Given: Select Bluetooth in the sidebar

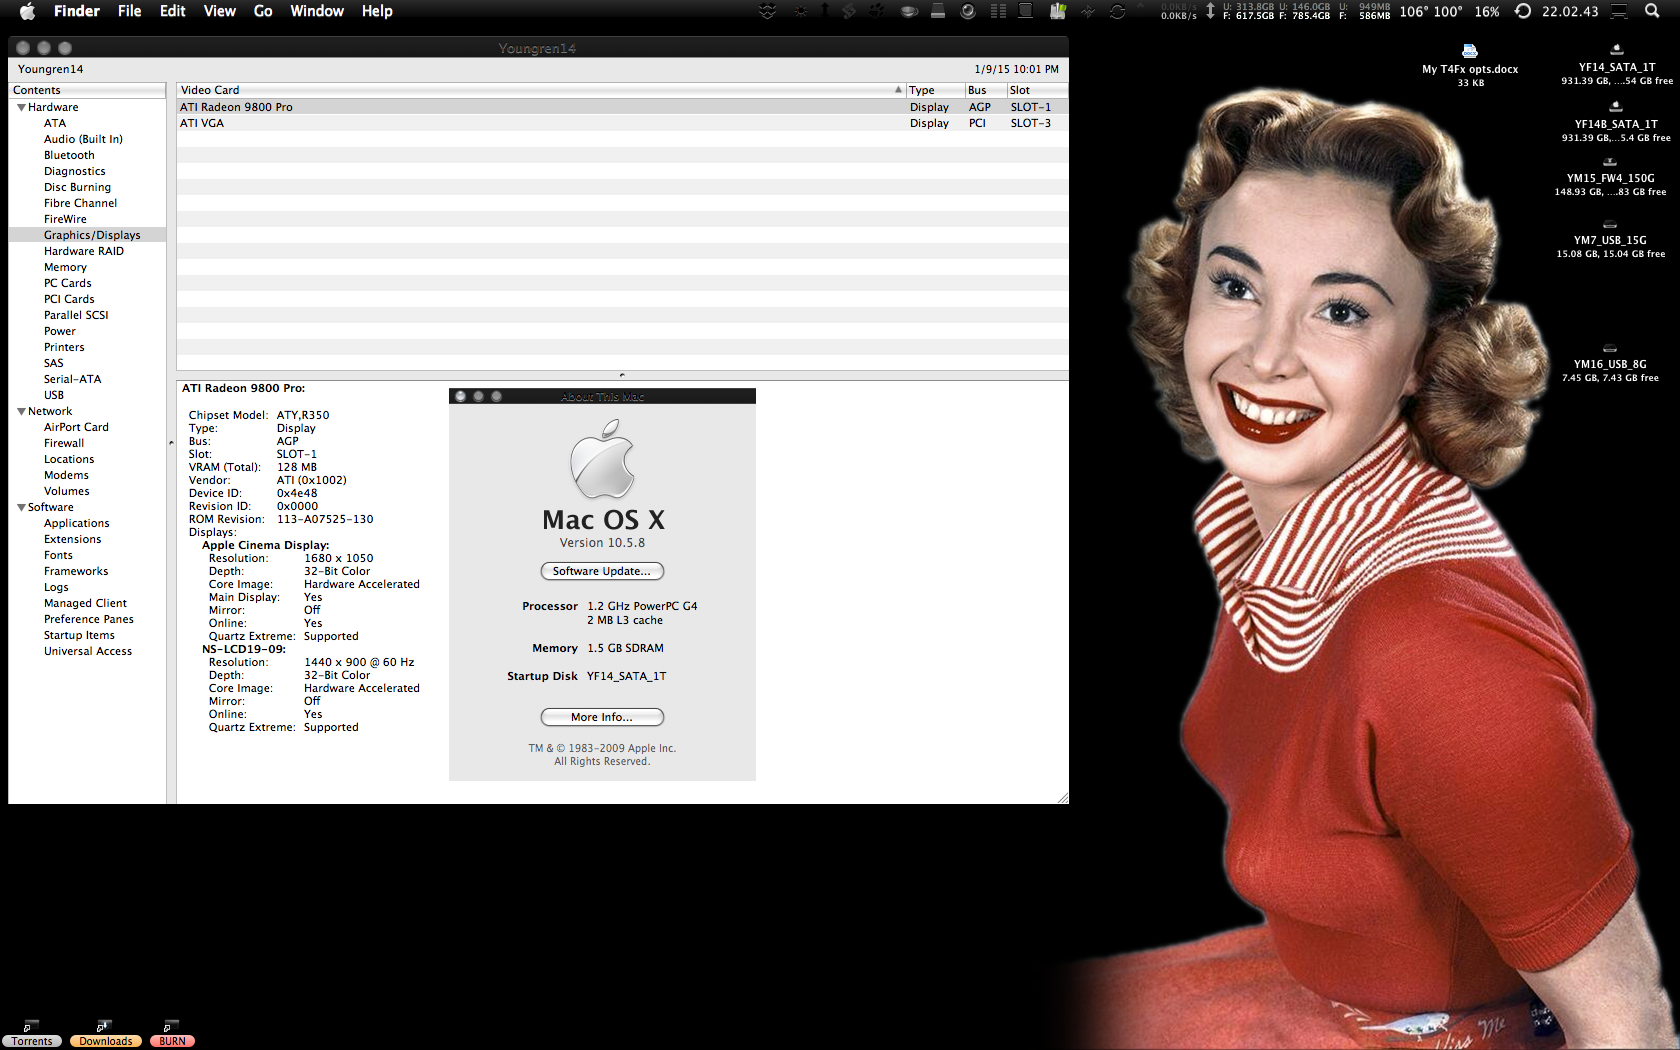Looking at the screenshot, I should [69, 155].
